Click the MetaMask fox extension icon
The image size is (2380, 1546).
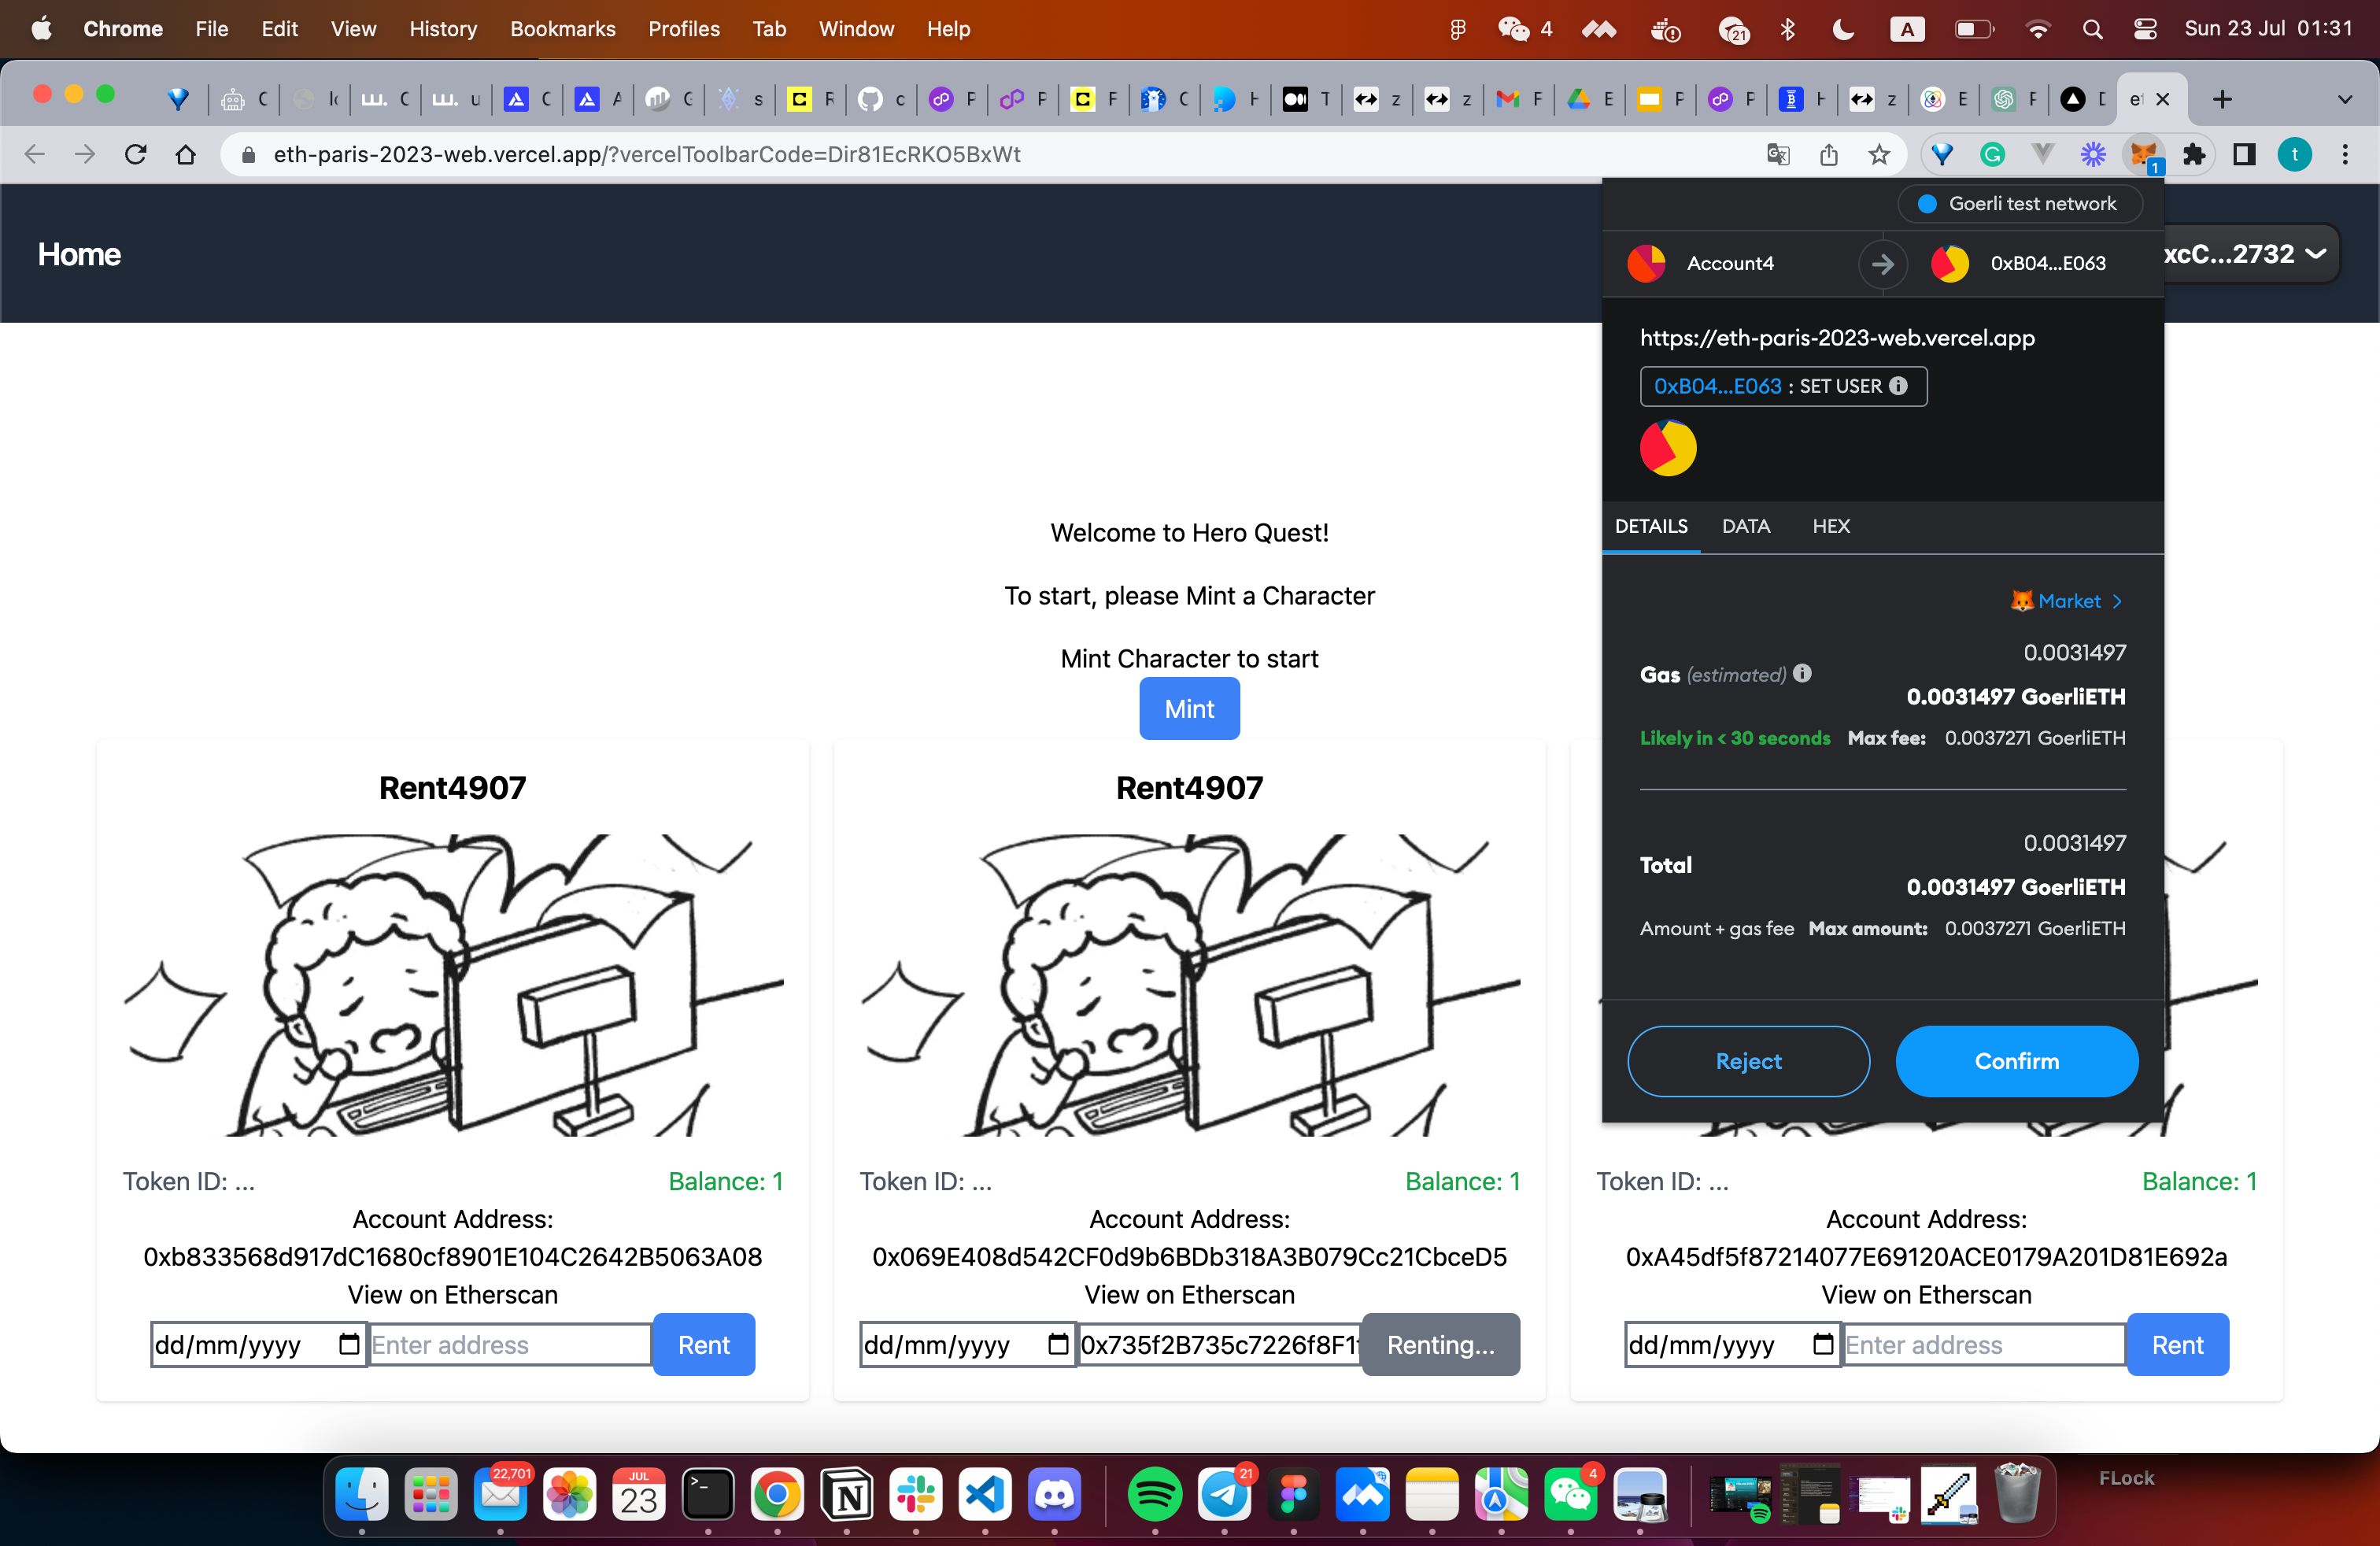[x=2143, y=155]
